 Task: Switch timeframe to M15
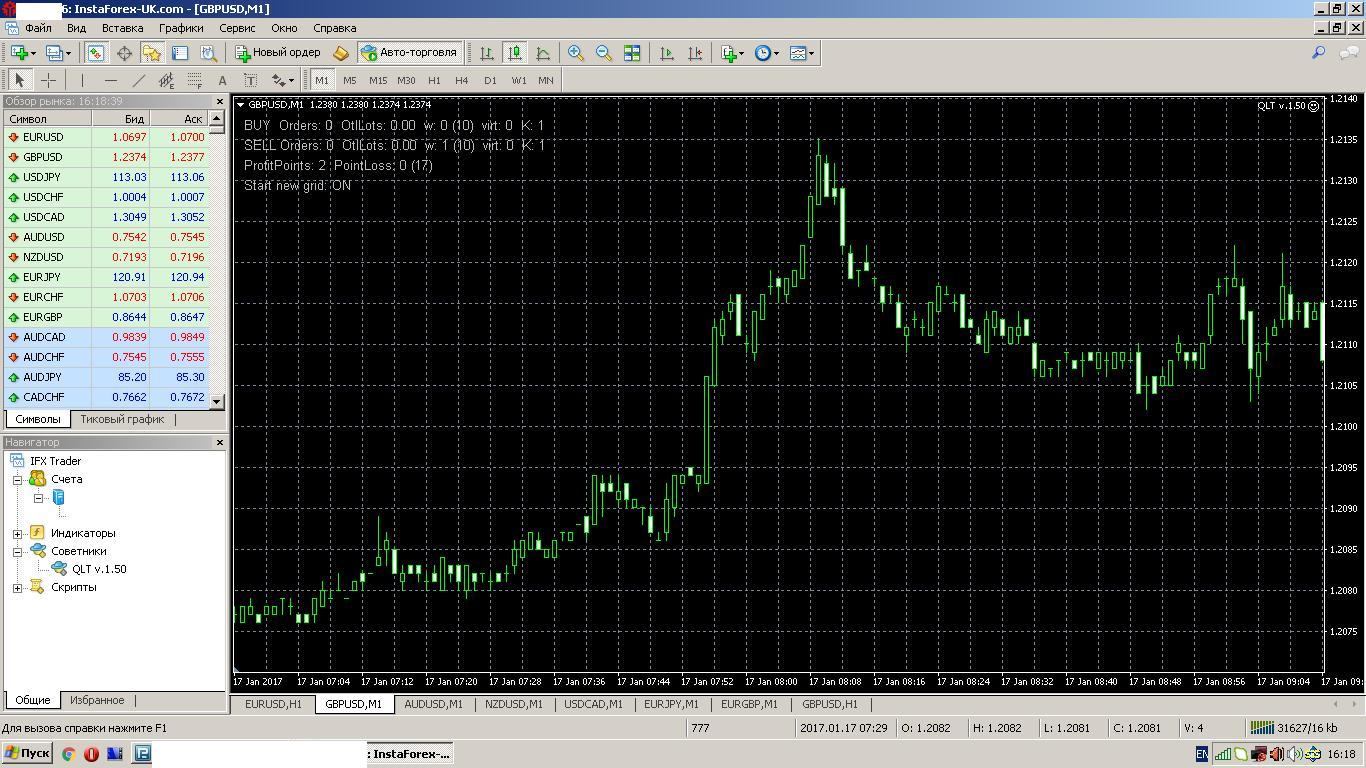[x=377, y=80]
